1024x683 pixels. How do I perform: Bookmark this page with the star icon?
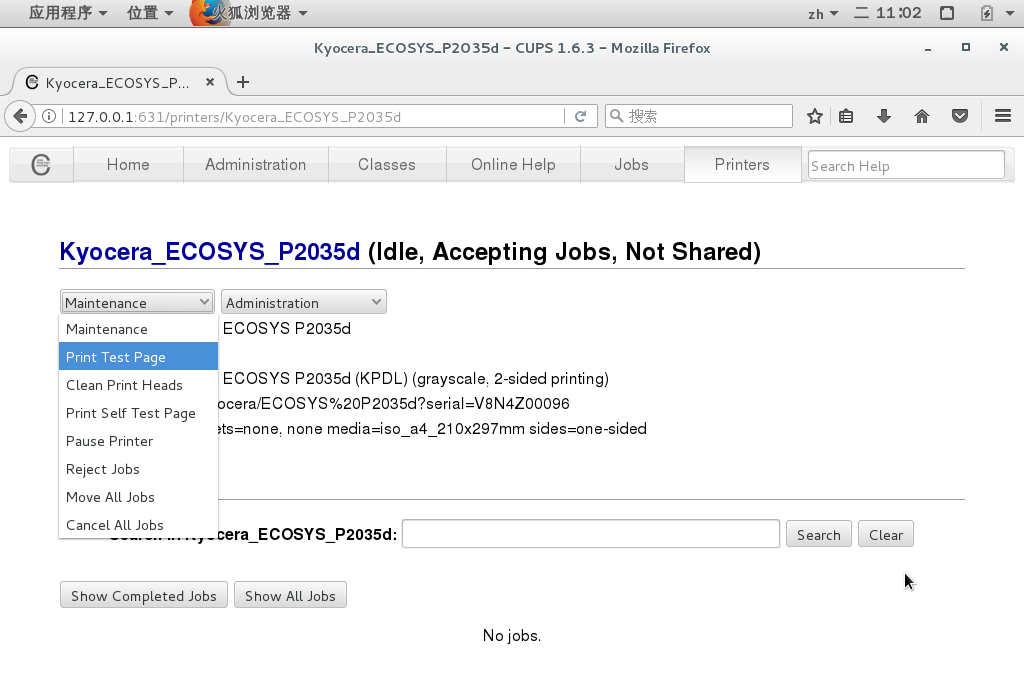click(815, 116)
